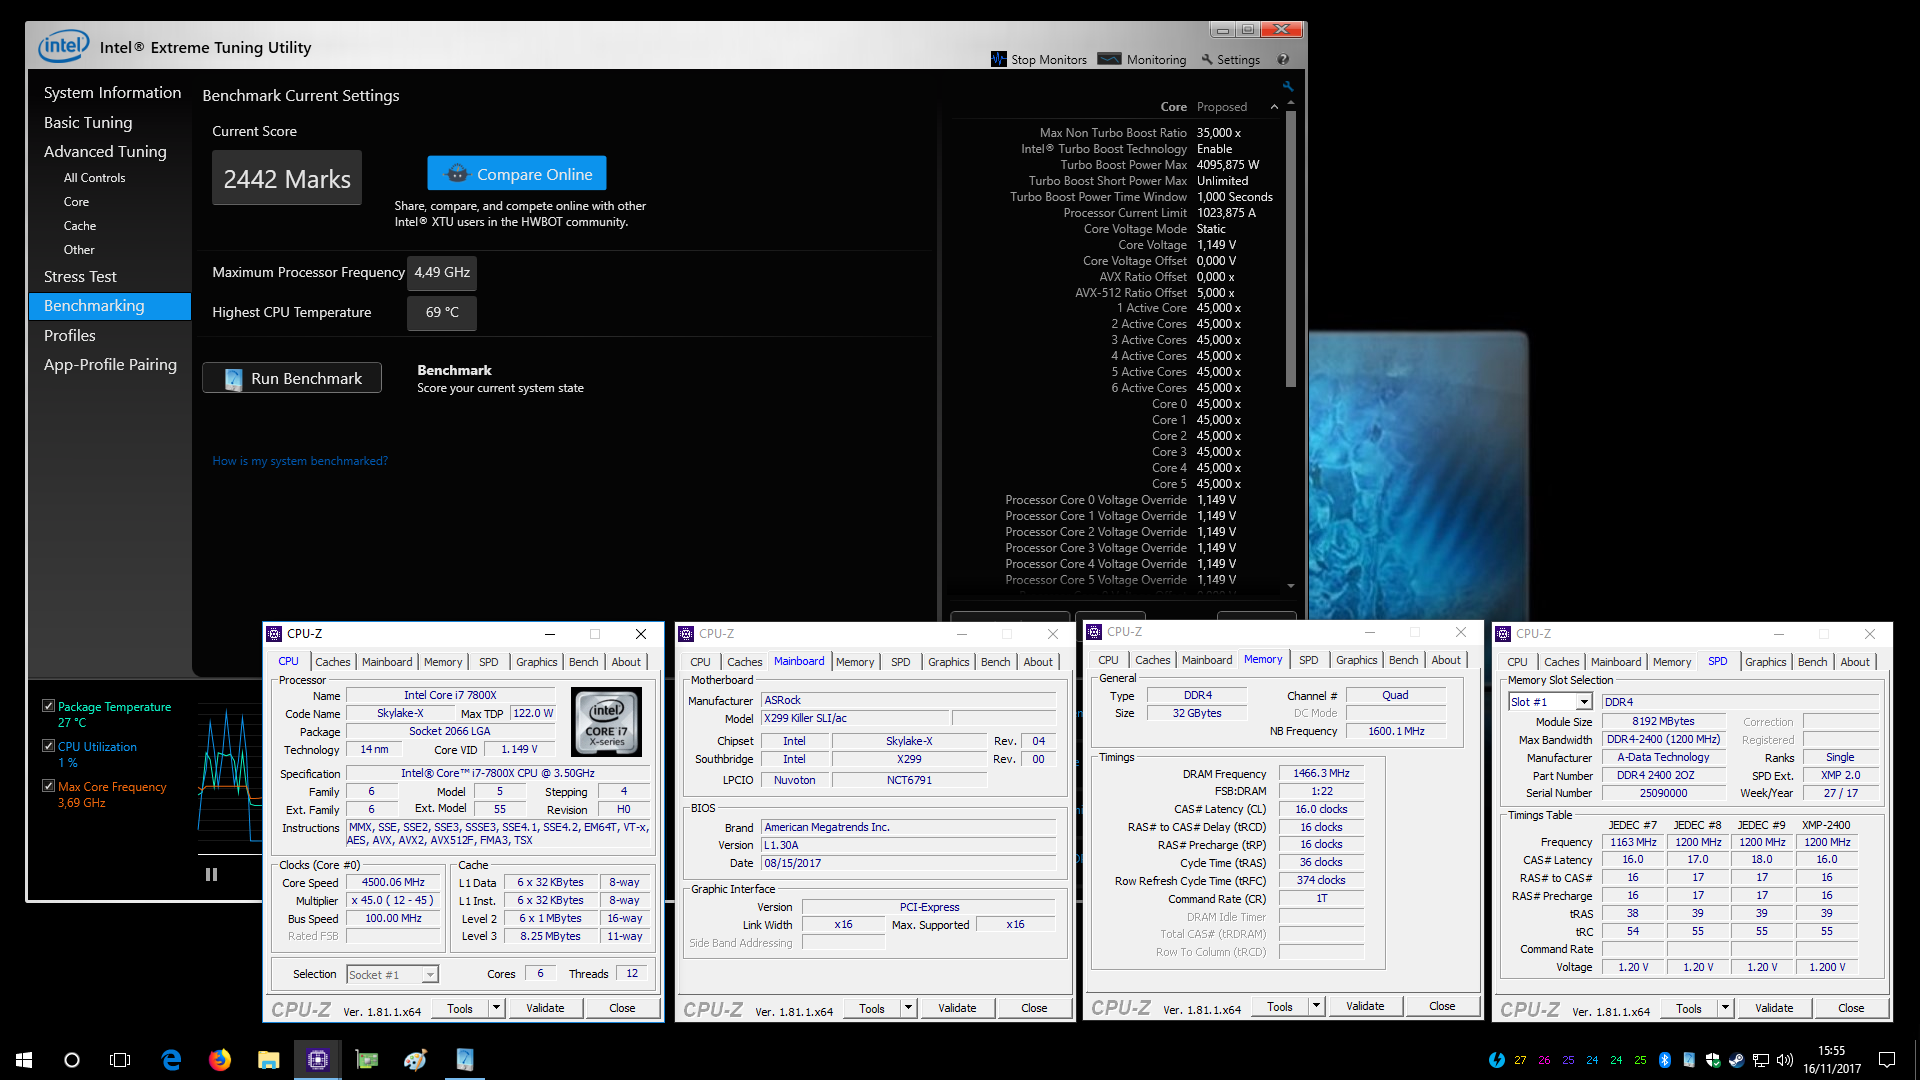Click the Run Benchmark button
Image resolution: width=1920 pixels, height=1080 pixels.
coord(292,378)
